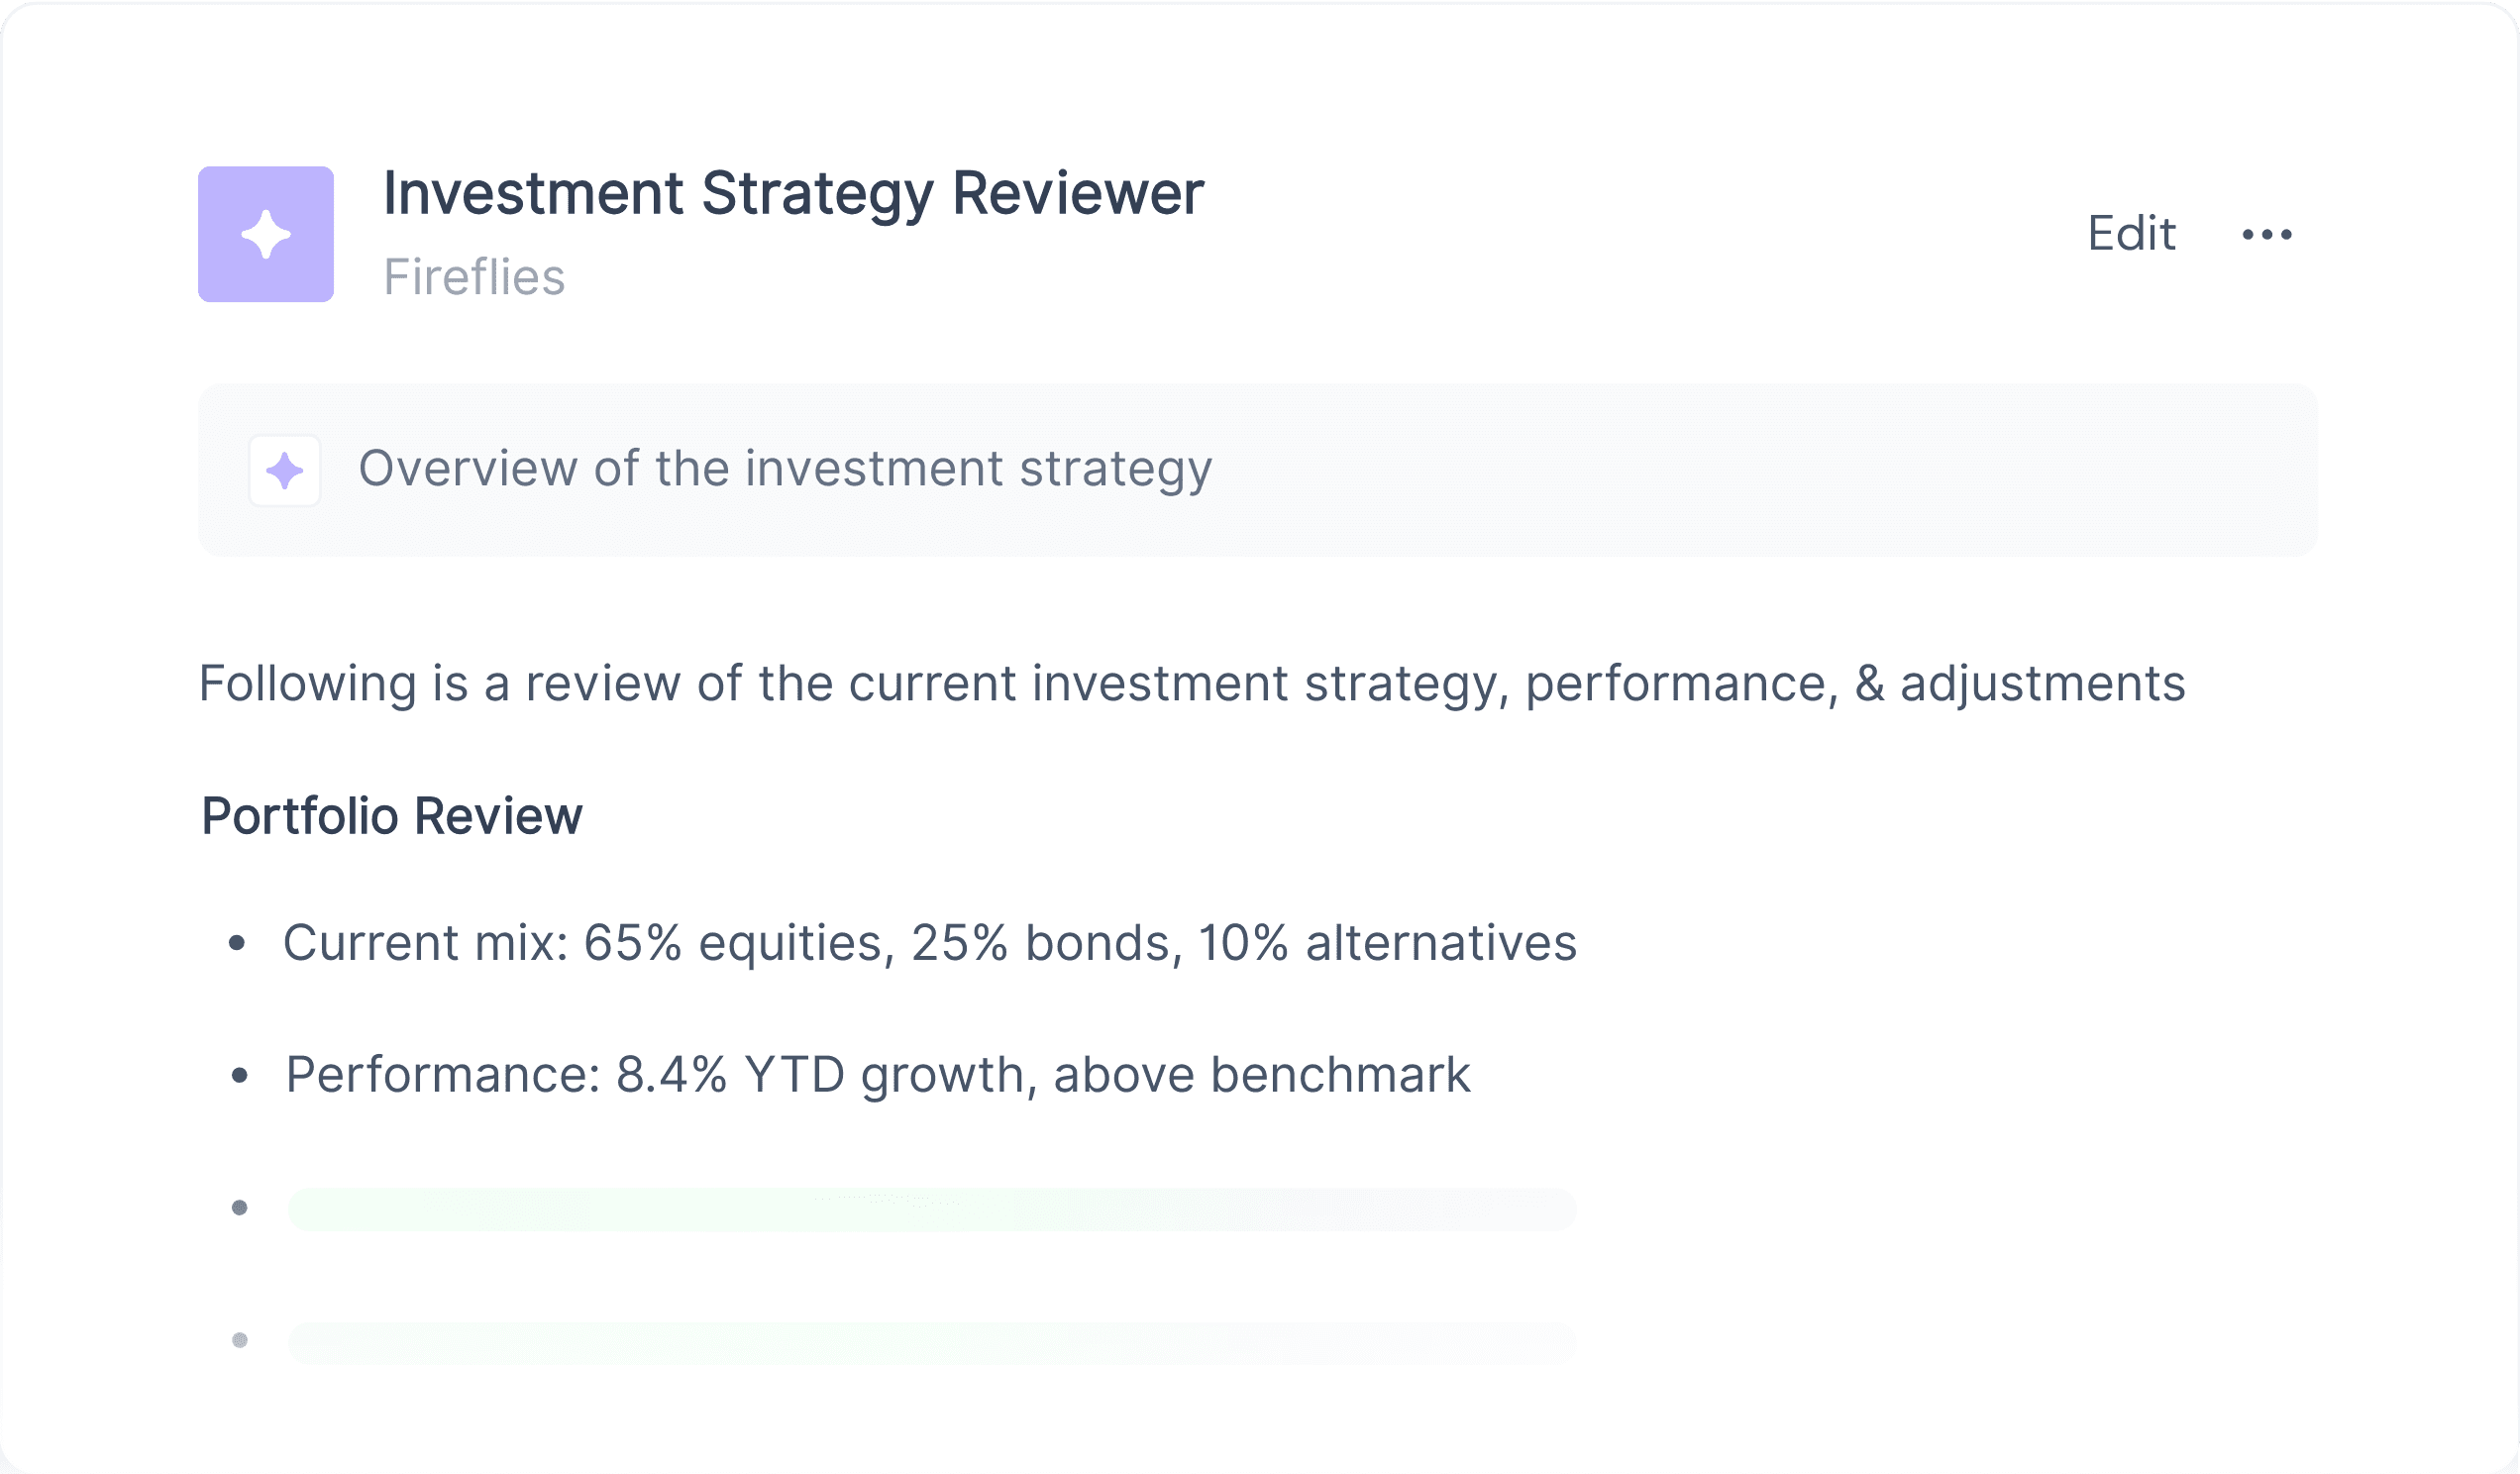The height and width of the screenshot is (1474, 2520).
Task: Click 'above benchmark' in the performance line
Action: pyautogui.click(x=1262, y=1075)
